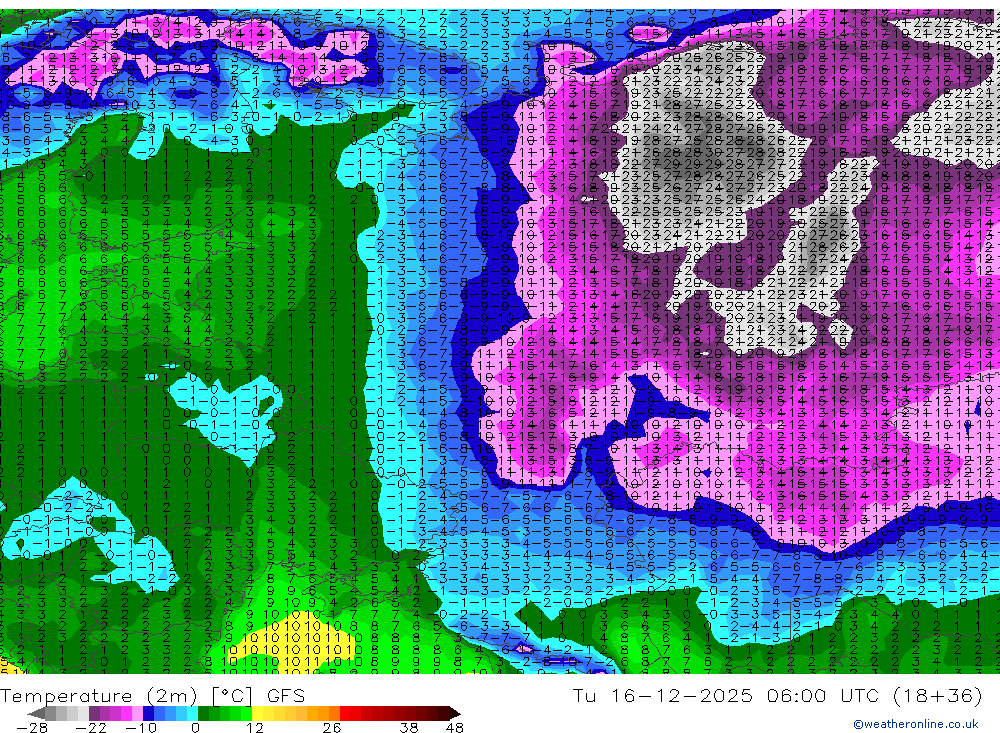Viewport: 1000px width, 733px height.
Task: Click the 12 label on the color scale
Action: (254, 727)
